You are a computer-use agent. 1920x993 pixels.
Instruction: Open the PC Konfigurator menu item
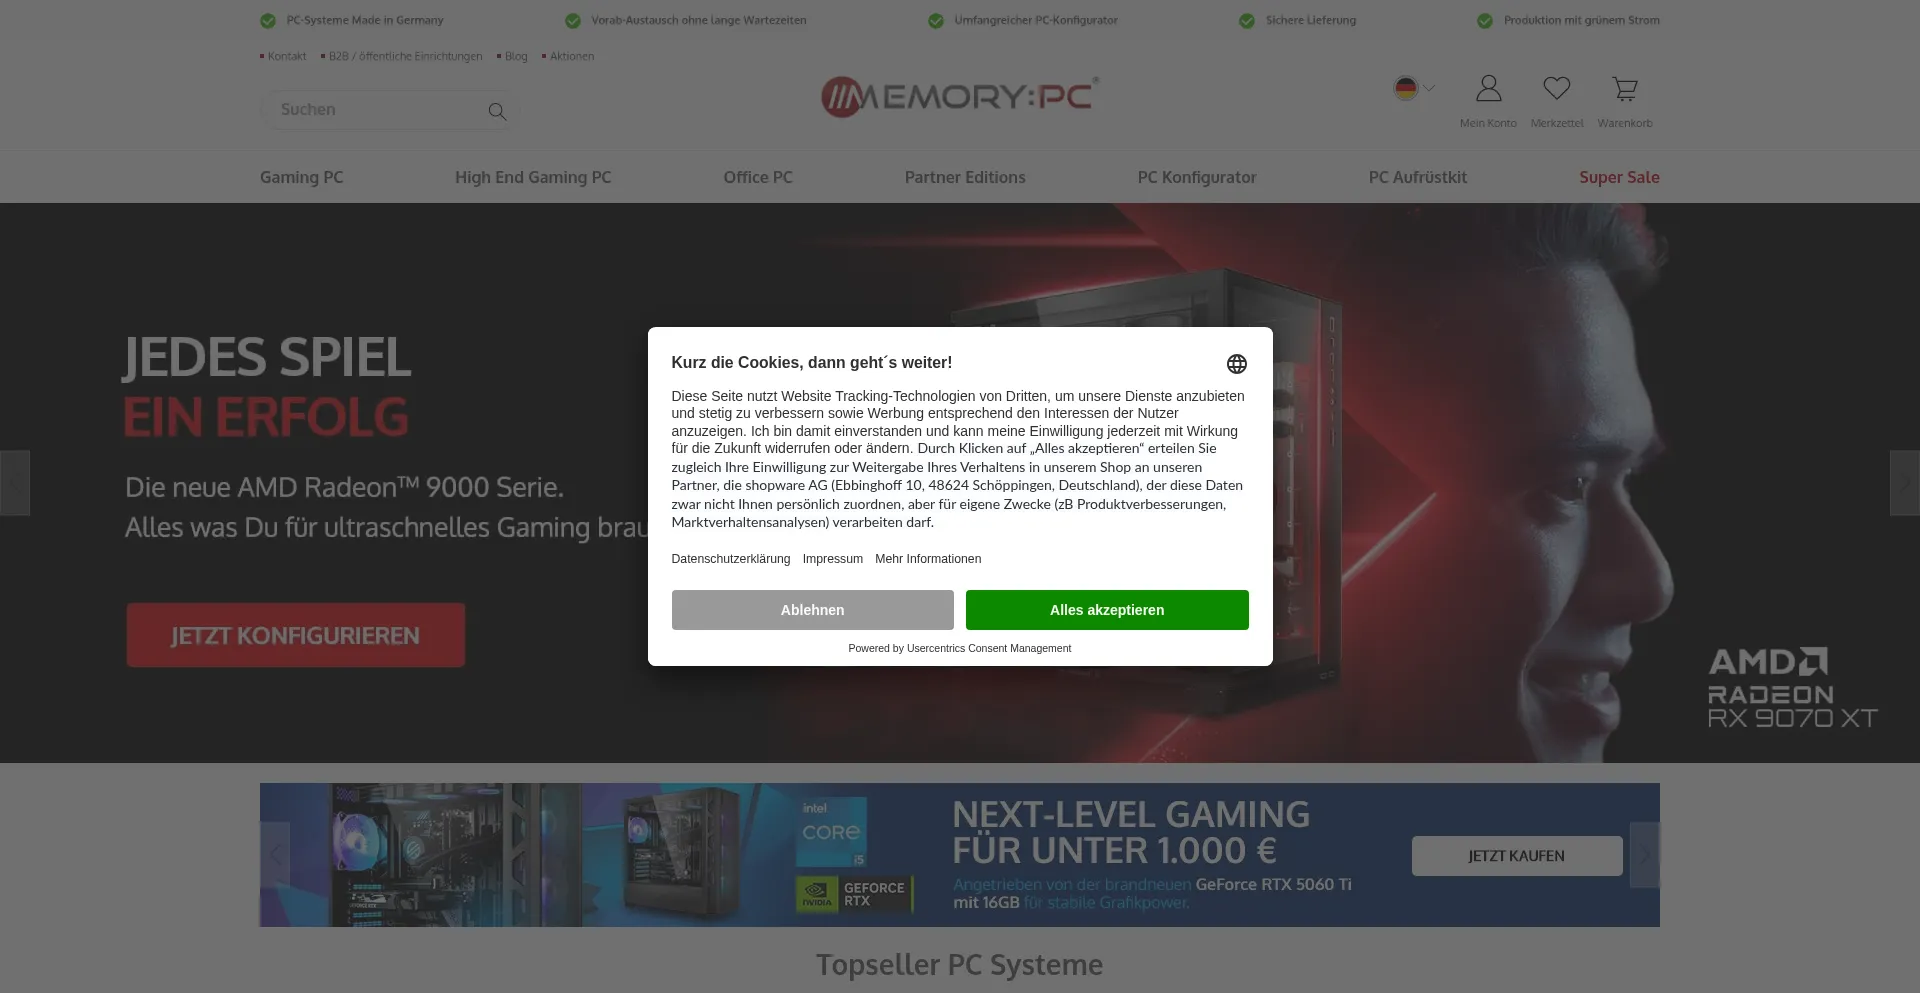click(x=1197, y=177)
